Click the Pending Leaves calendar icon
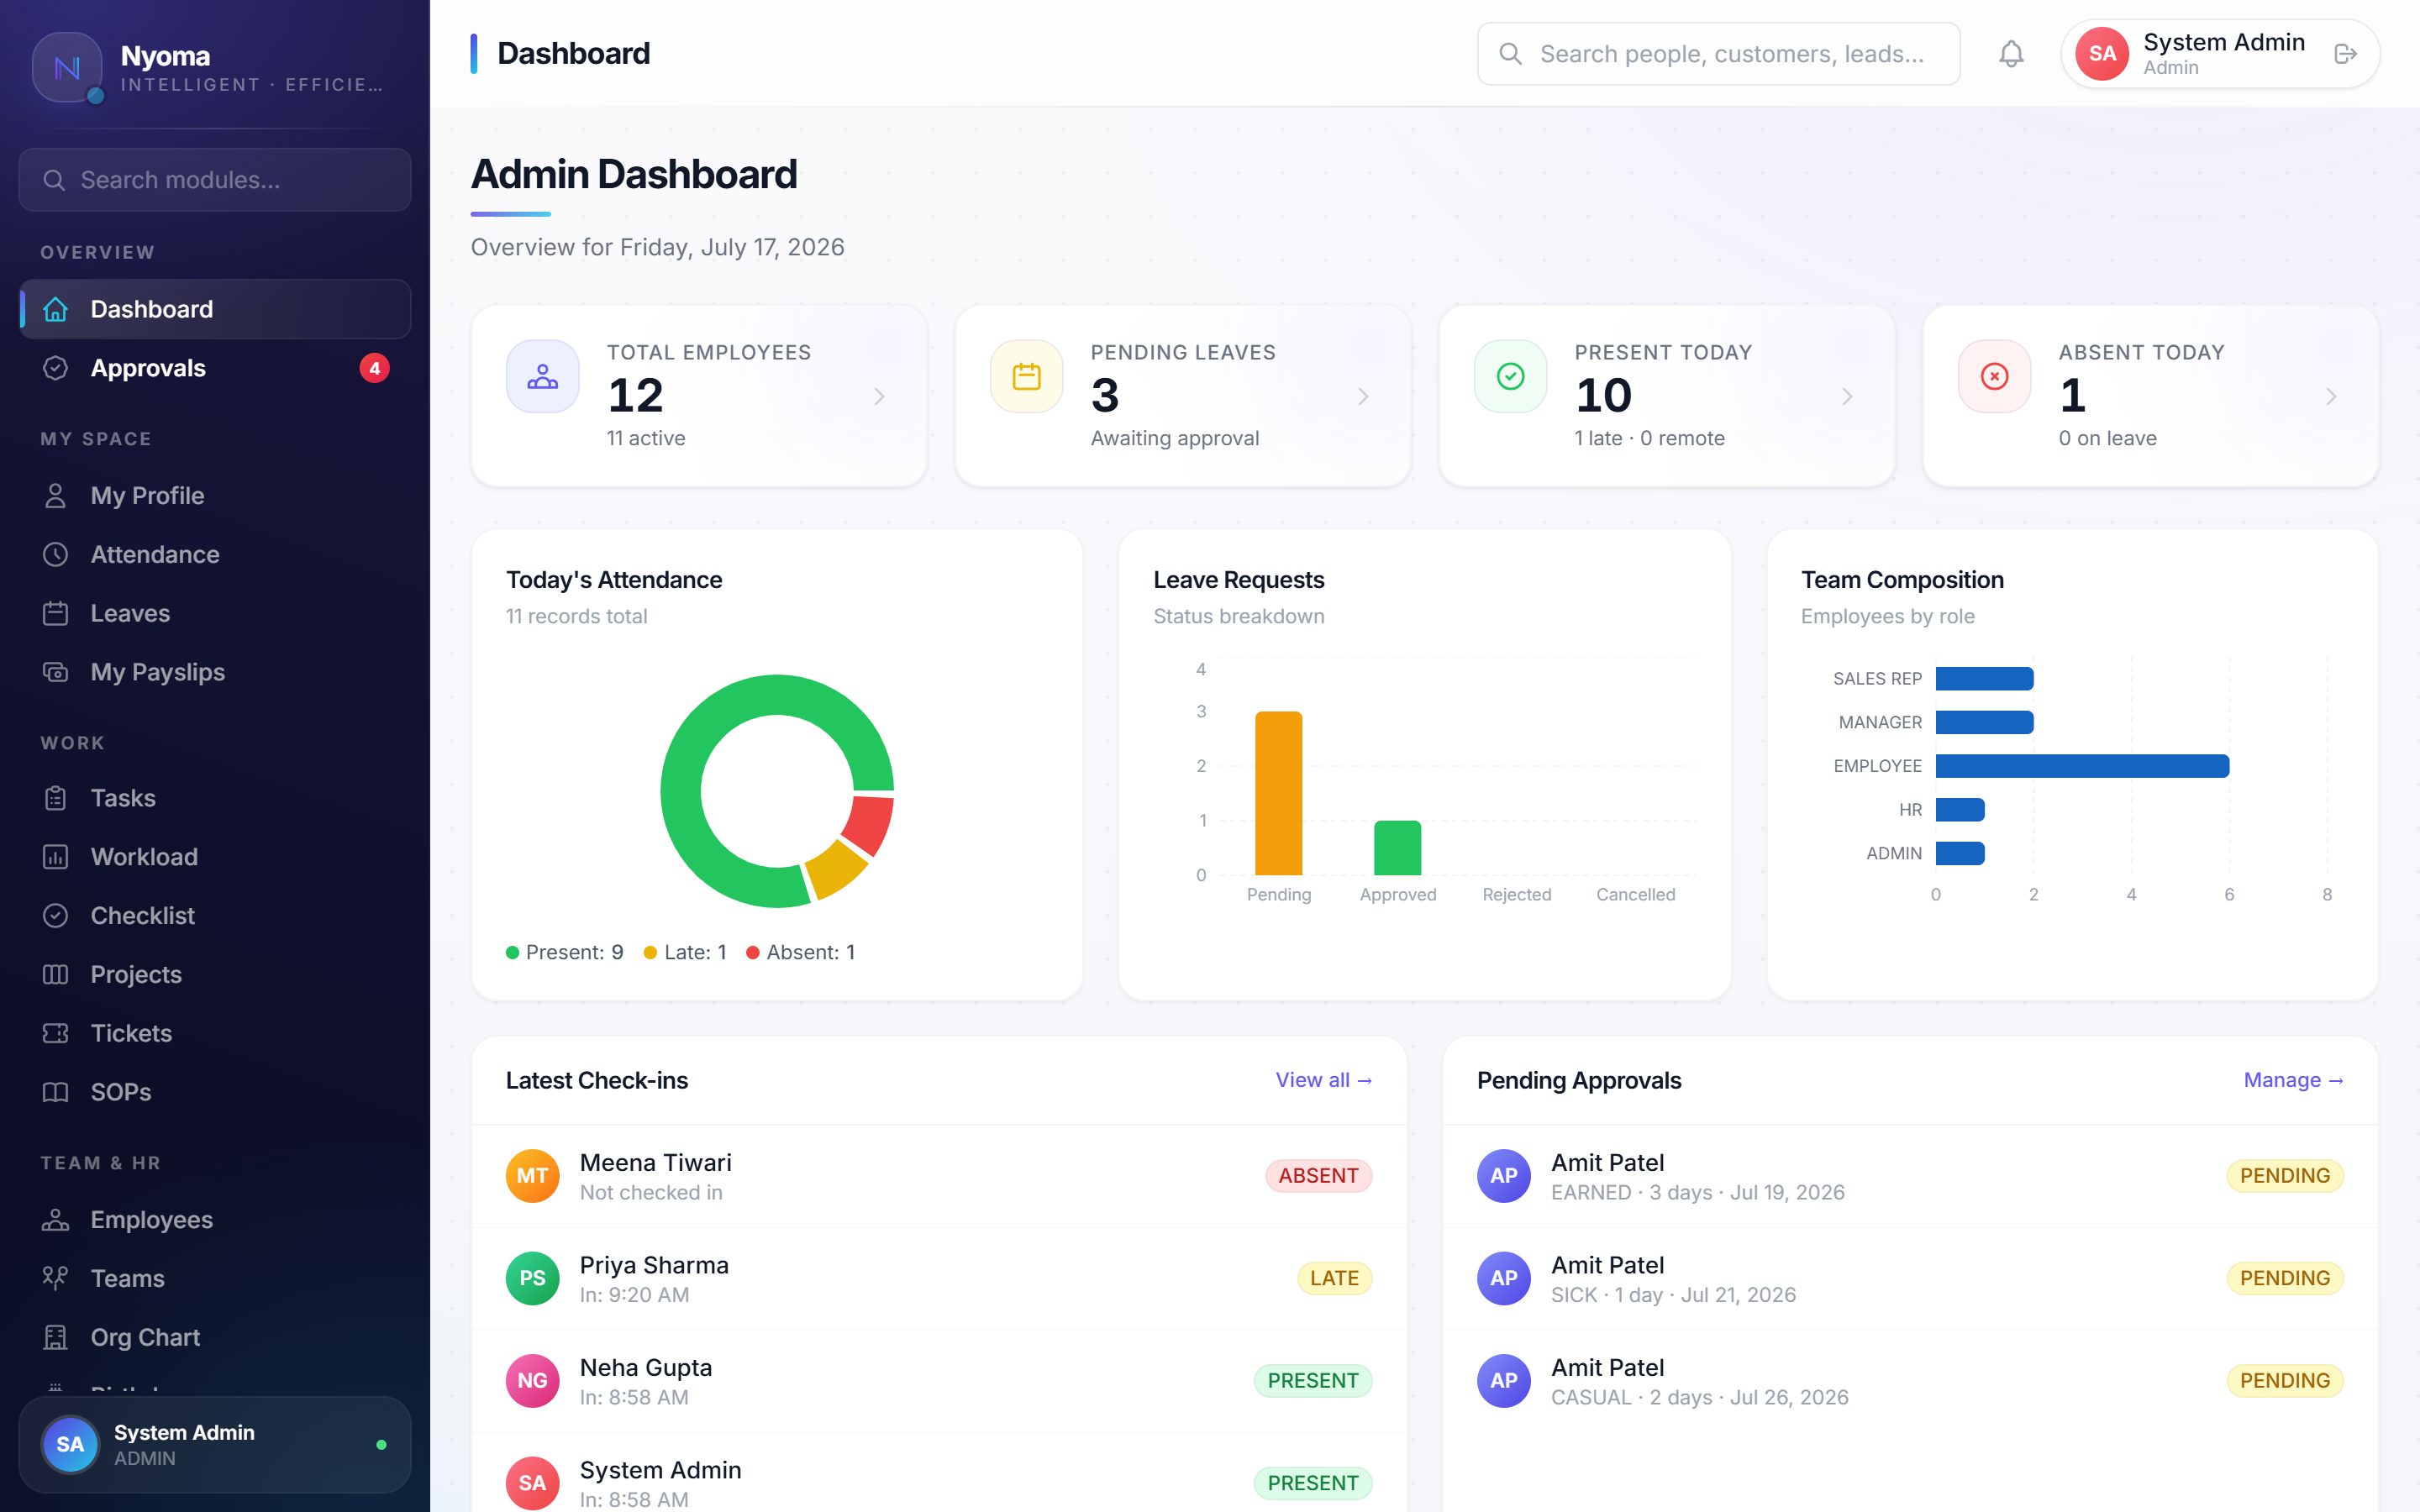The width and height of the screenshot is (2420, 1512). pos(1026,377)
